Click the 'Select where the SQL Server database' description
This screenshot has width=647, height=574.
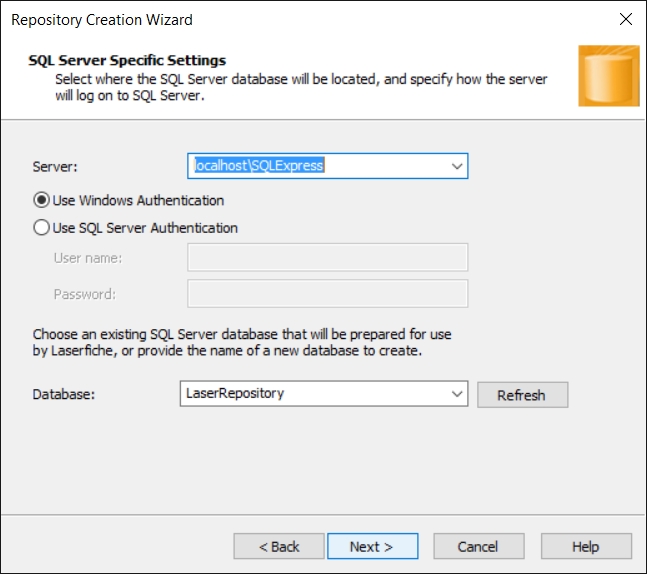click(301, 87)
